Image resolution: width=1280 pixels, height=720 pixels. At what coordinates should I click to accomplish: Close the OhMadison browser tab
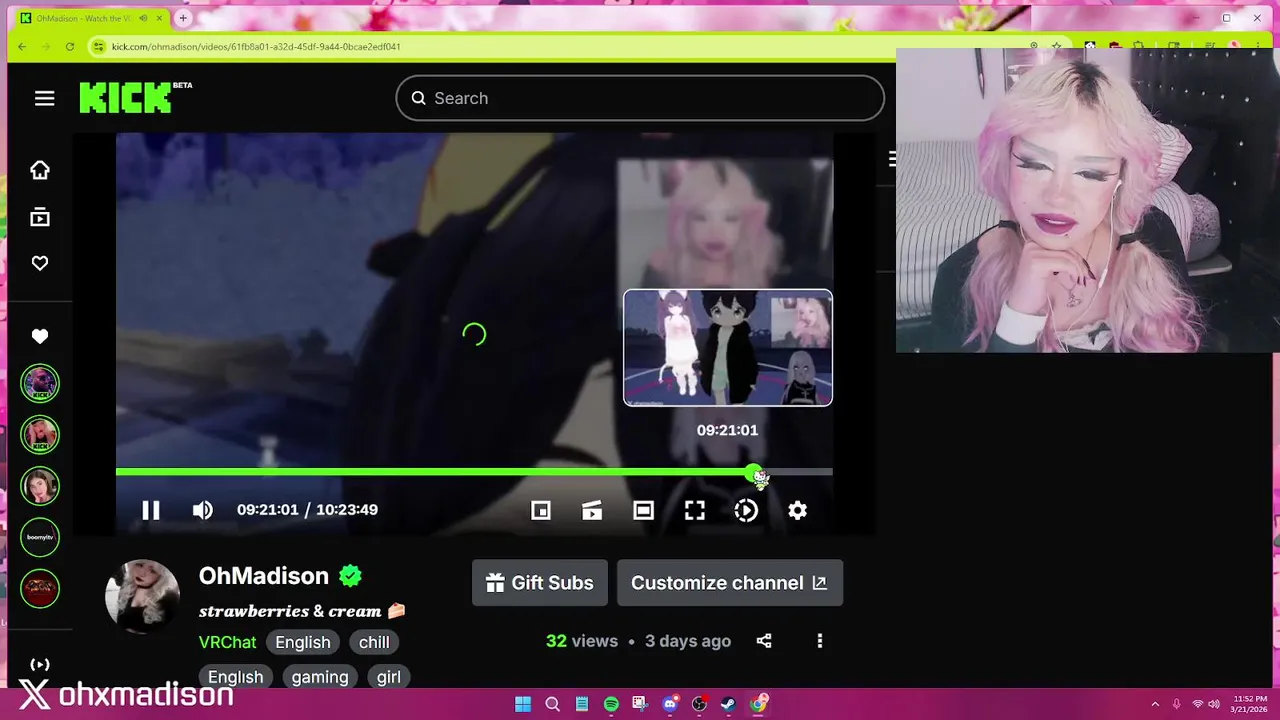(x=160, y=18)
